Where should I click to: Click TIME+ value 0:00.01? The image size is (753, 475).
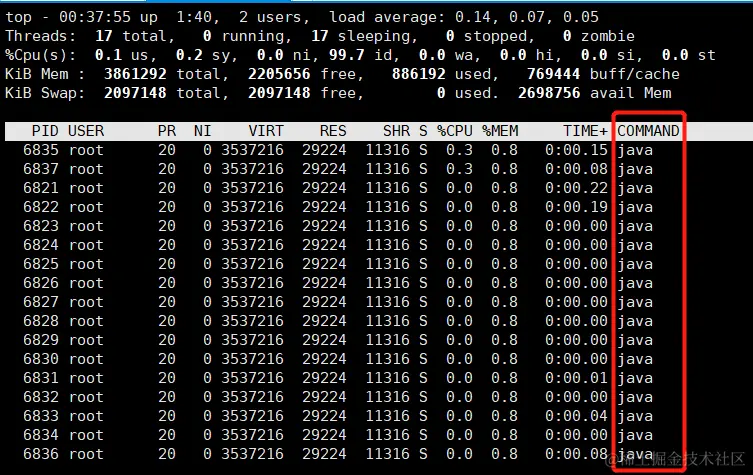coord(576,378)
